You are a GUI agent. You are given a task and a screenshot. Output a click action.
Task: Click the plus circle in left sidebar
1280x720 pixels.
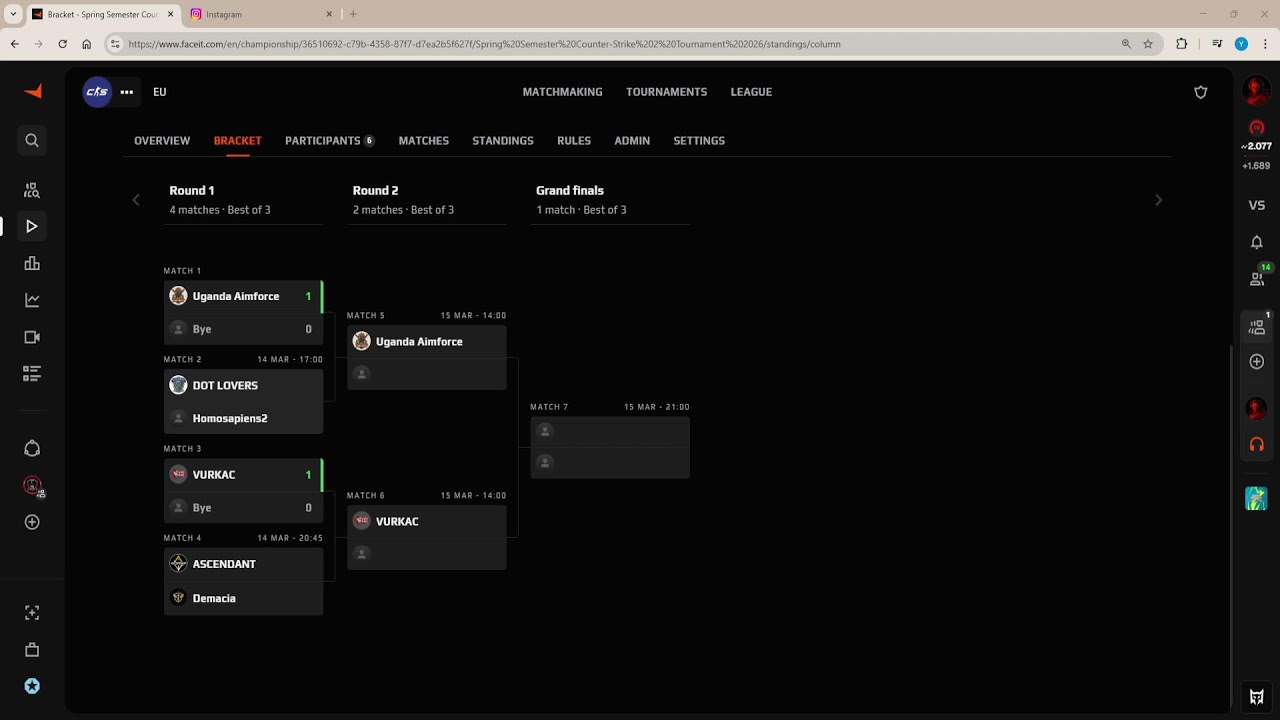pyautogui.click(x=32, y=522)
